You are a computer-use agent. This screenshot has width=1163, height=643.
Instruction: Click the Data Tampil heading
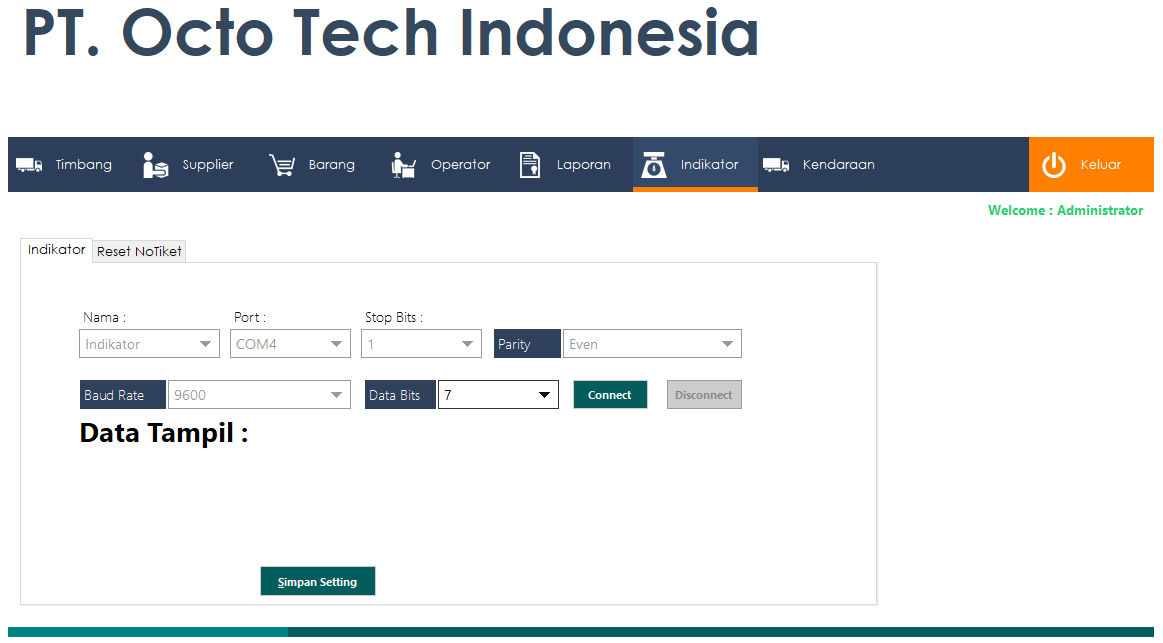click(x=164, y=433)
